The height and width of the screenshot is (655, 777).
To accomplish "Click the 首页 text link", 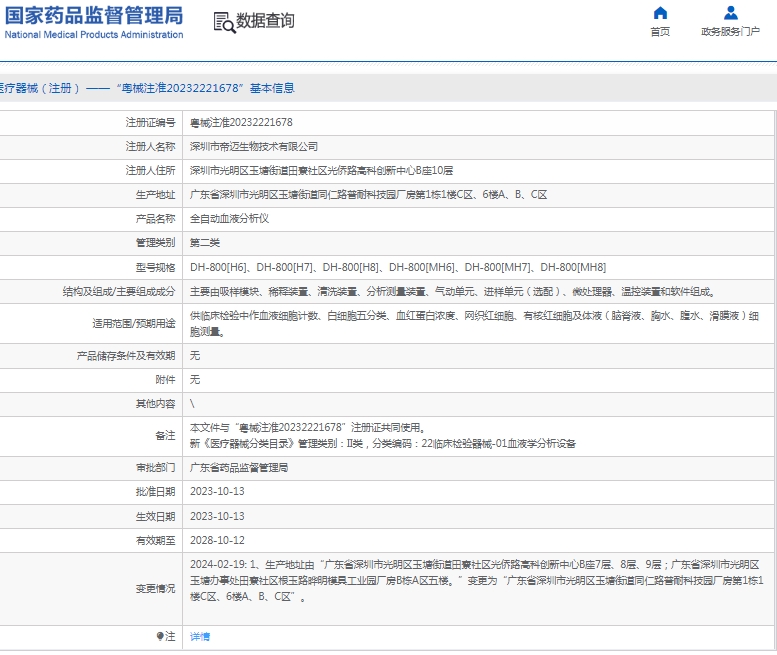I will (x=660, y=32).
